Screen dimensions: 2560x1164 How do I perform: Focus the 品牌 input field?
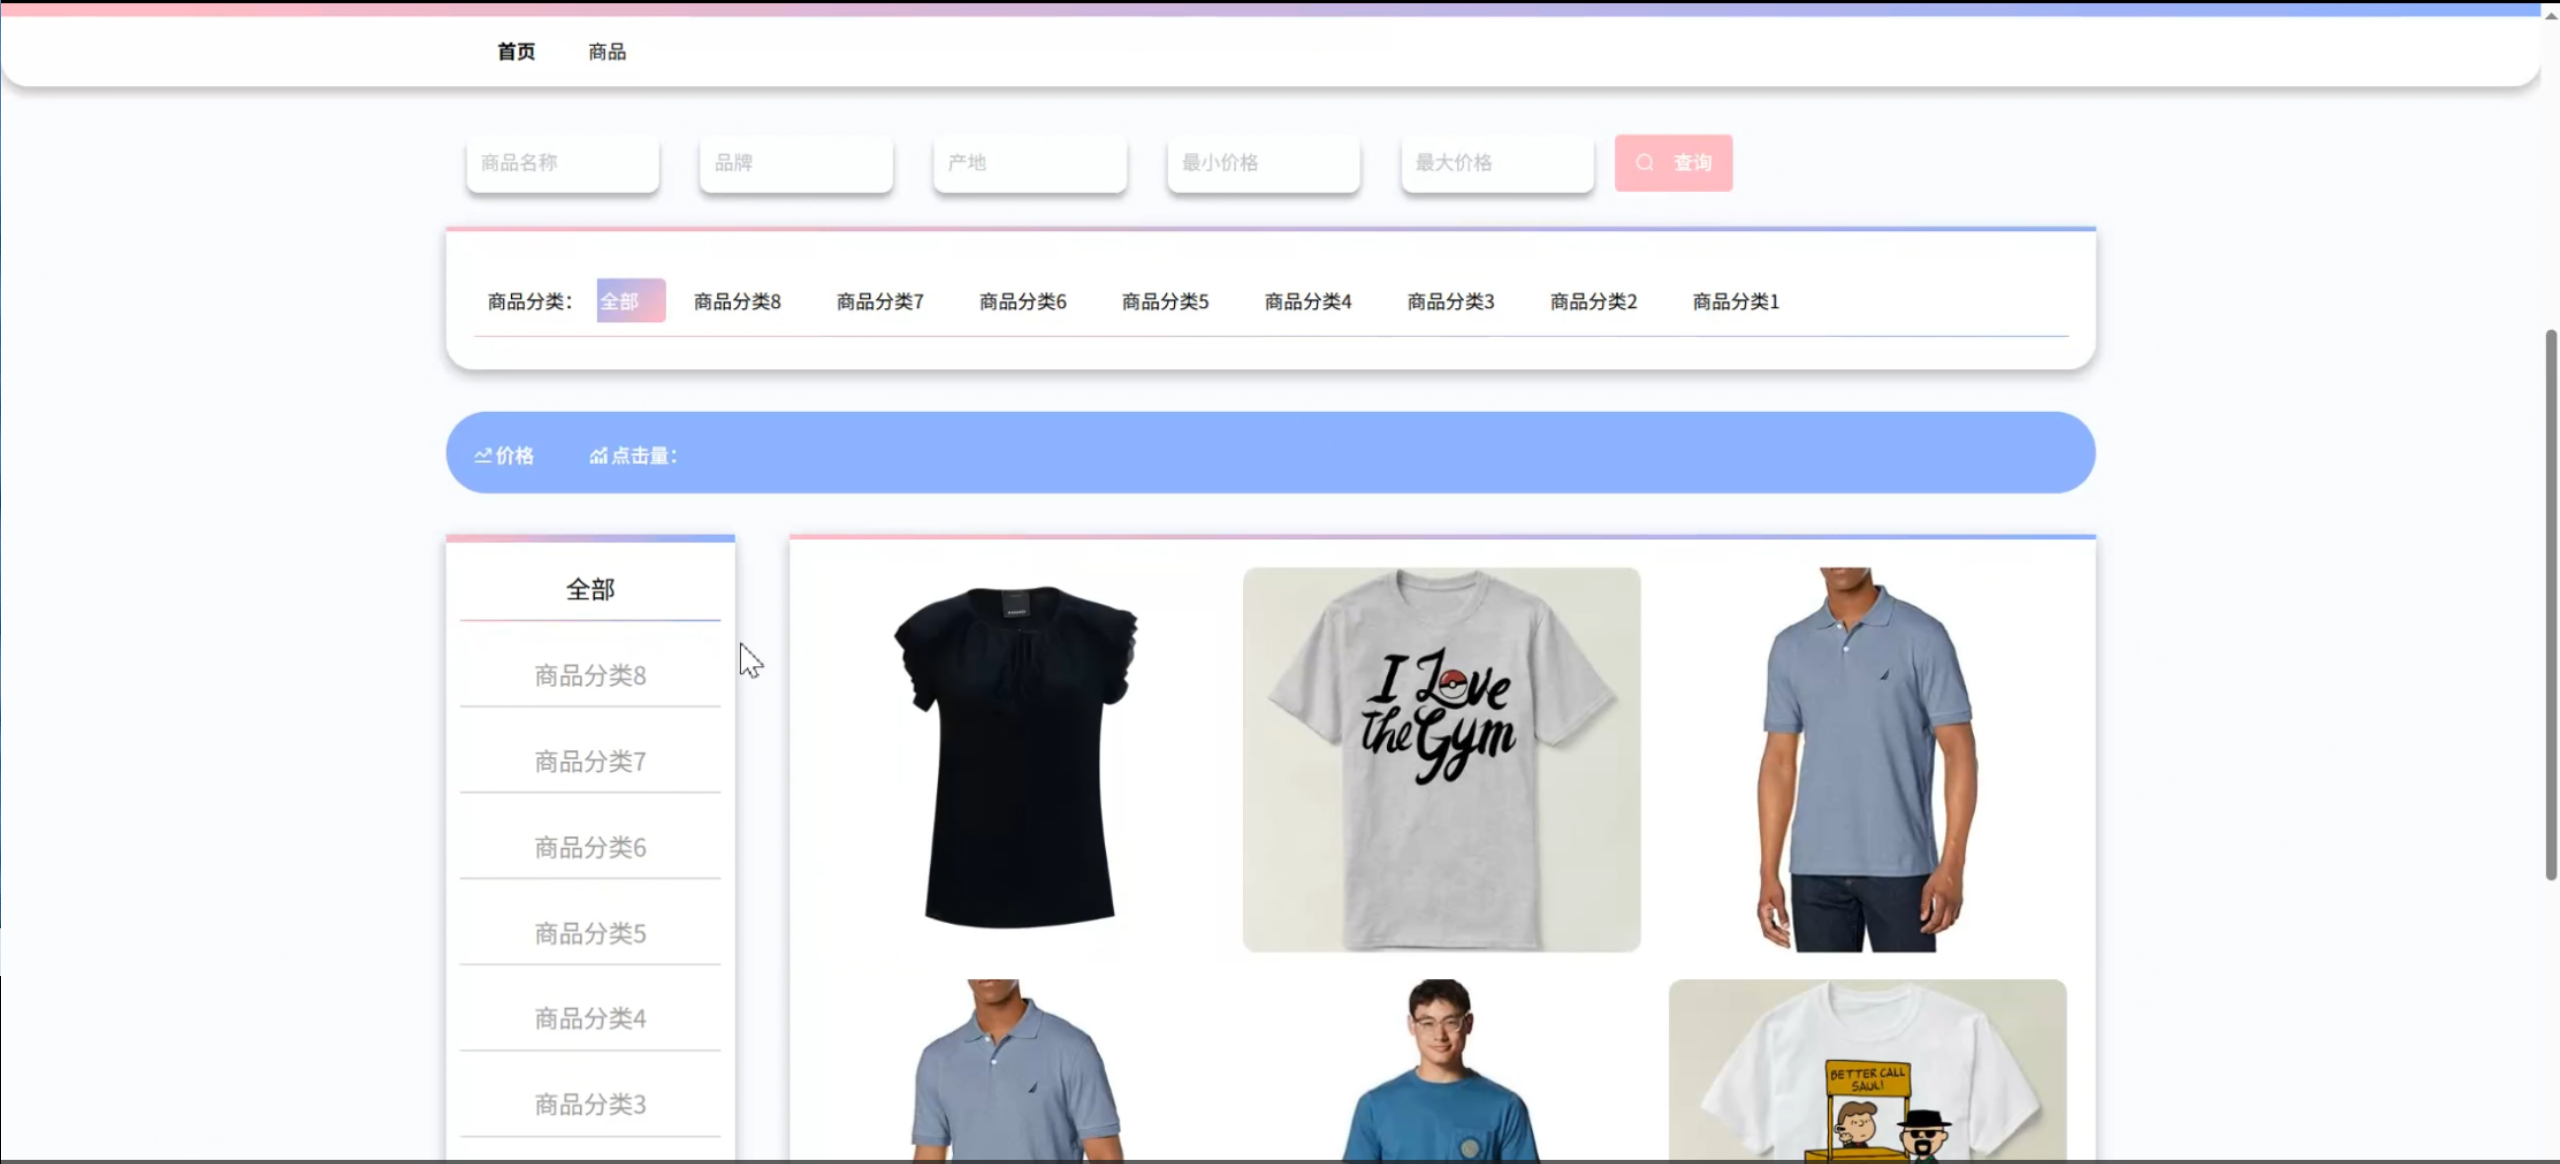[x=796, y=163]
